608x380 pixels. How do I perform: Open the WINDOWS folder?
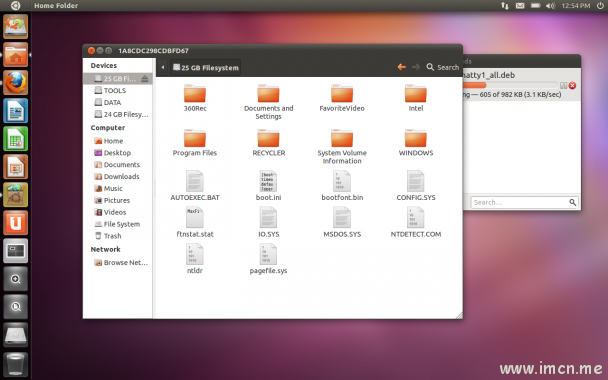[416, 143]
